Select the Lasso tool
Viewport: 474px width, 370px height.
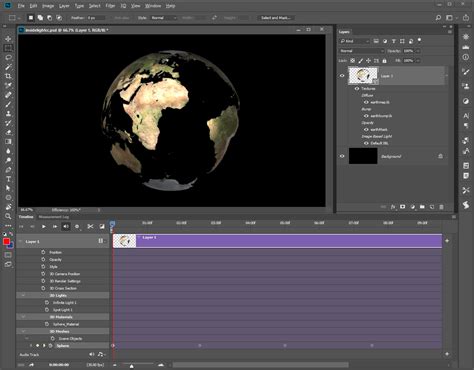click(x=8, y=57)
